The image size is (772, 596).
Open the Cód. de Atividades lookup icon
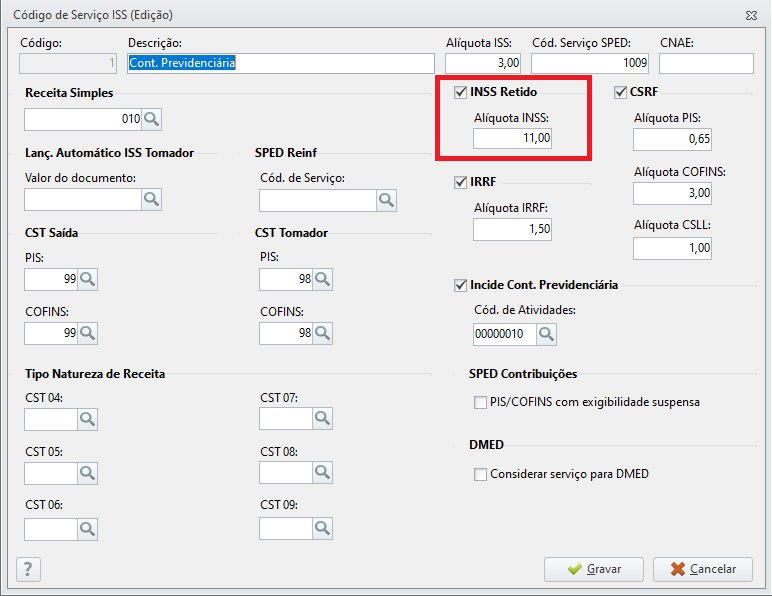tap(546, 333)
